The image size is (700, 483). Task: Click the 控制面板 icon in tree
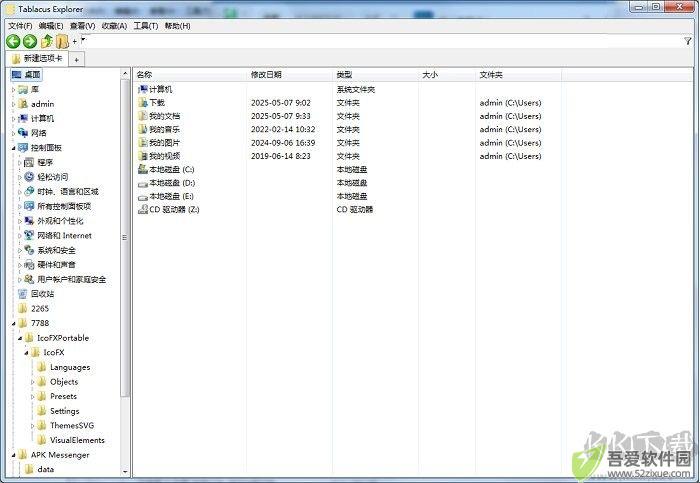(23, 148)
